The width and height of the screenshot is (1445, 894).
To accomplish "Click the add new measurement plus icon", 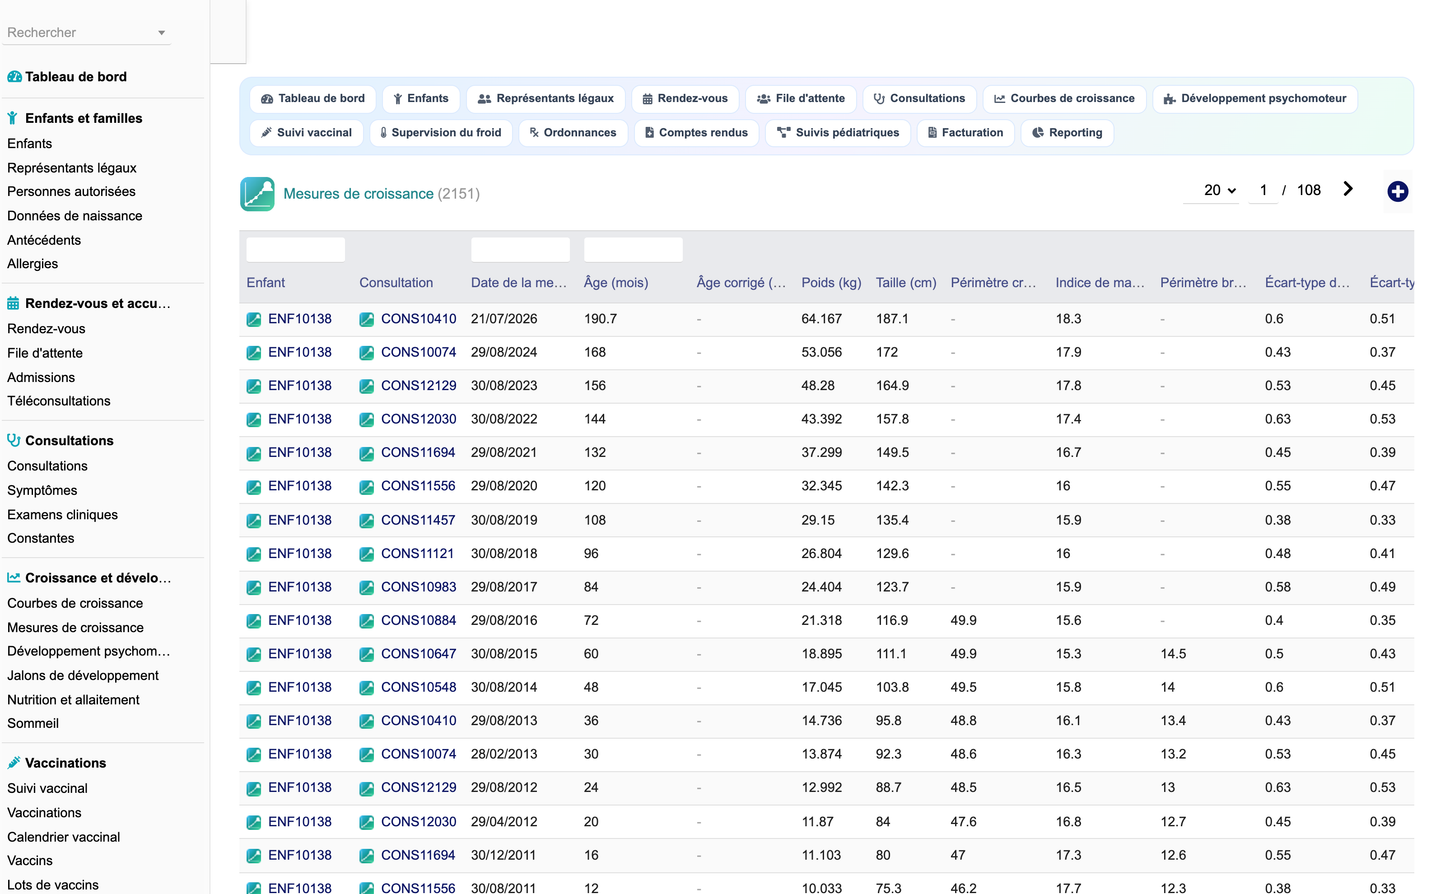I will [x=1397, y=191].
